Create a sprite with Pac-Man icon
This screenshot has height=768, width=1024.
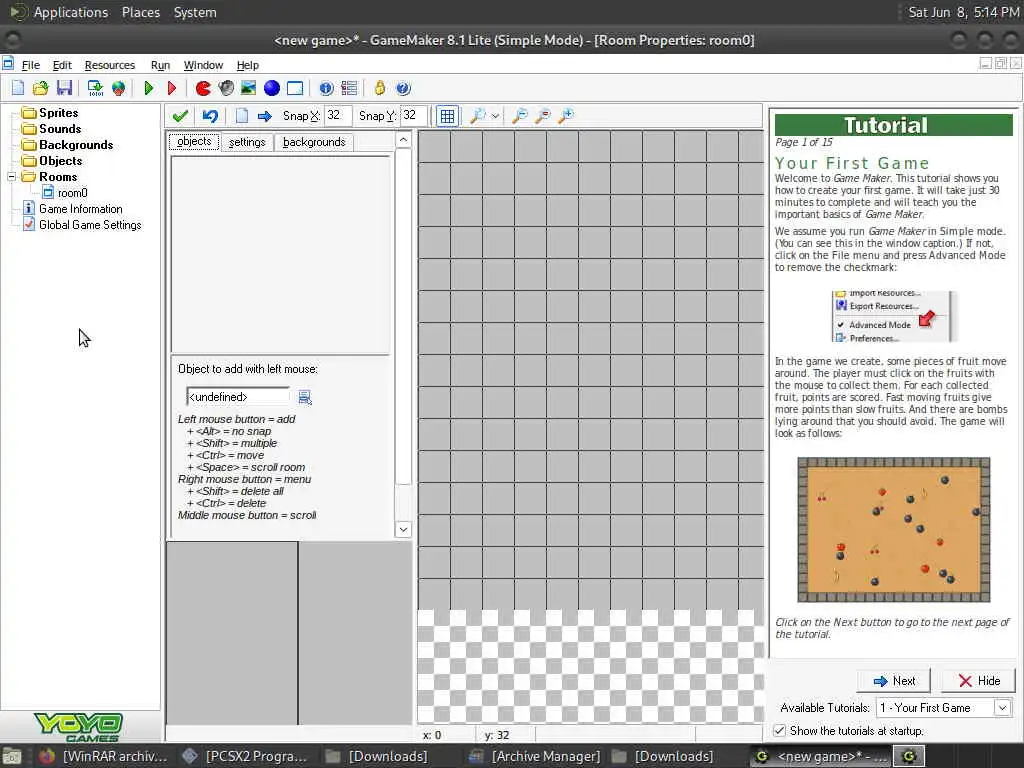tap(203, 88)
